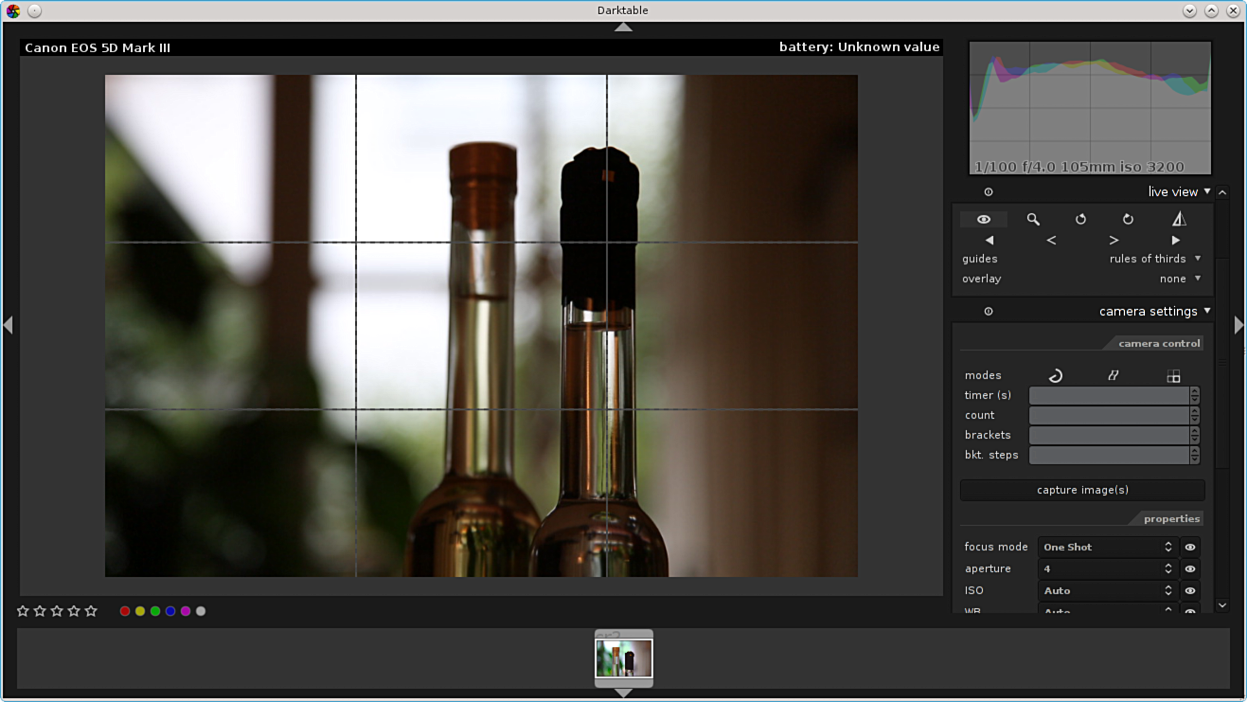Toggle on-screen display of ISO value
1248x702 pixels.
click(1190, 591)
